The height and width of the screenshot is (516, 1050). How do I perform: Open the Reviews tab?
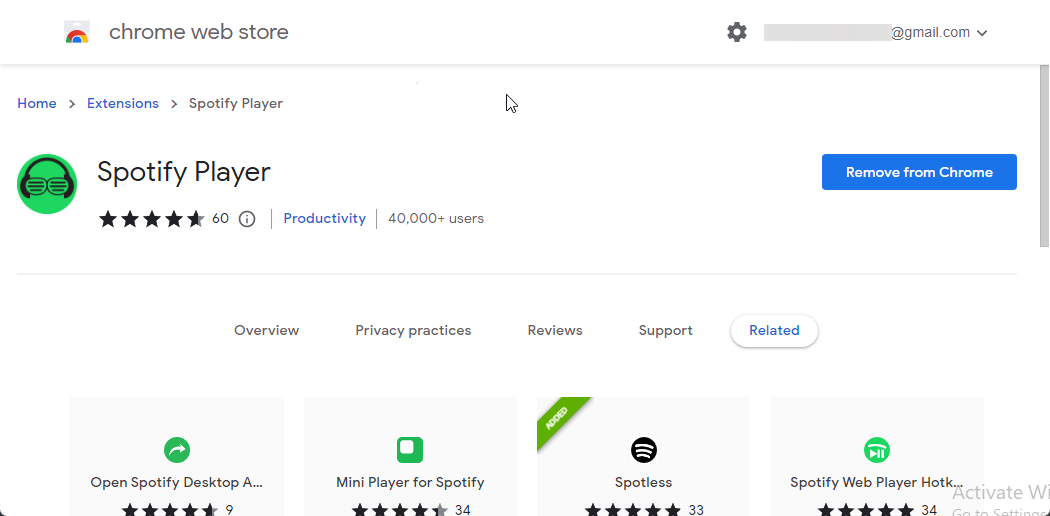(554, 331)
